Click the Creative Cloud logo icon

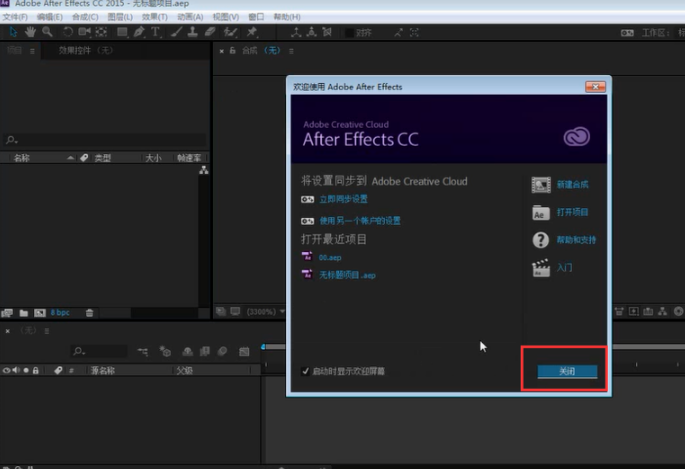(576, 136)
